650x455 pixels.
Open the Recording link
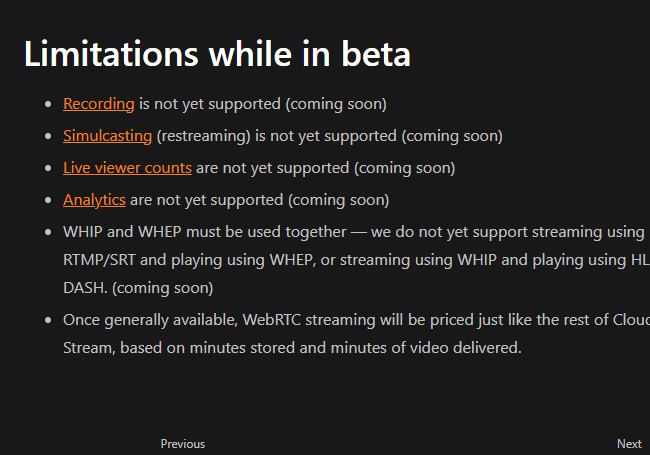[x=98, y=104]
